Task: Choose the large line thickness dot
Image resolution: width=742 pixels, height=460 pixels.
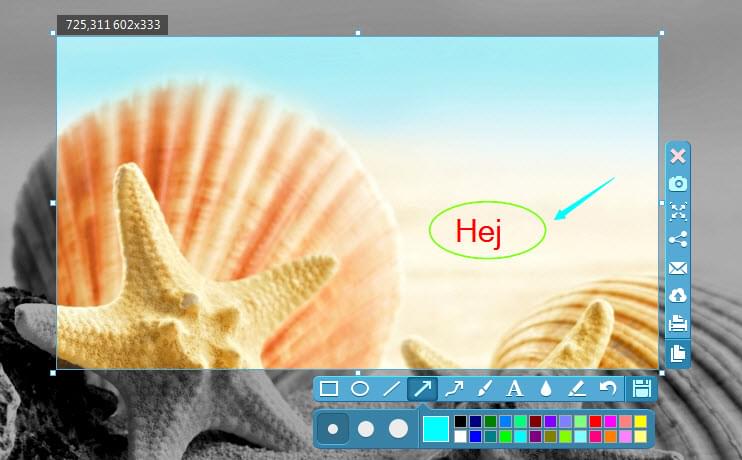Action: coord(398,429)
